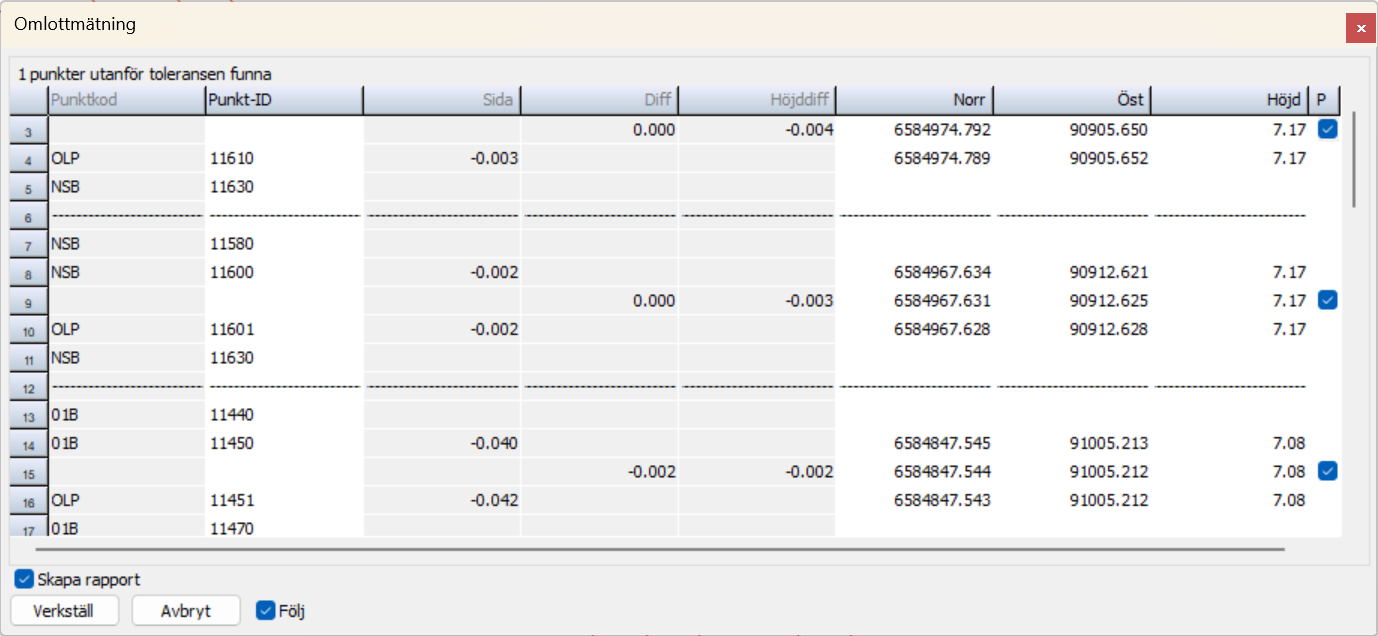Select row header number 4

(x=28, y=159)
